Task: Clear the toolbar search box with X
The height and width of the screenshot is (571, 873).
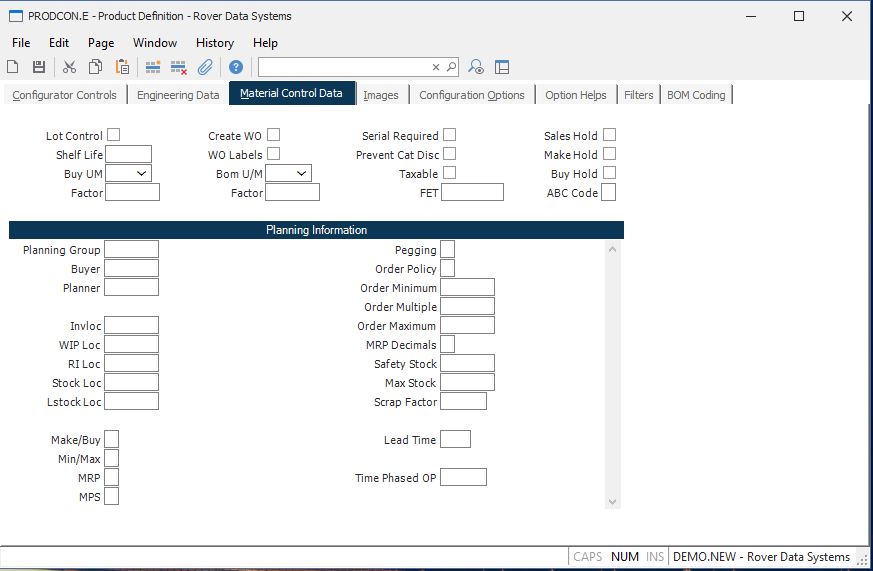Action: [436, 67]
